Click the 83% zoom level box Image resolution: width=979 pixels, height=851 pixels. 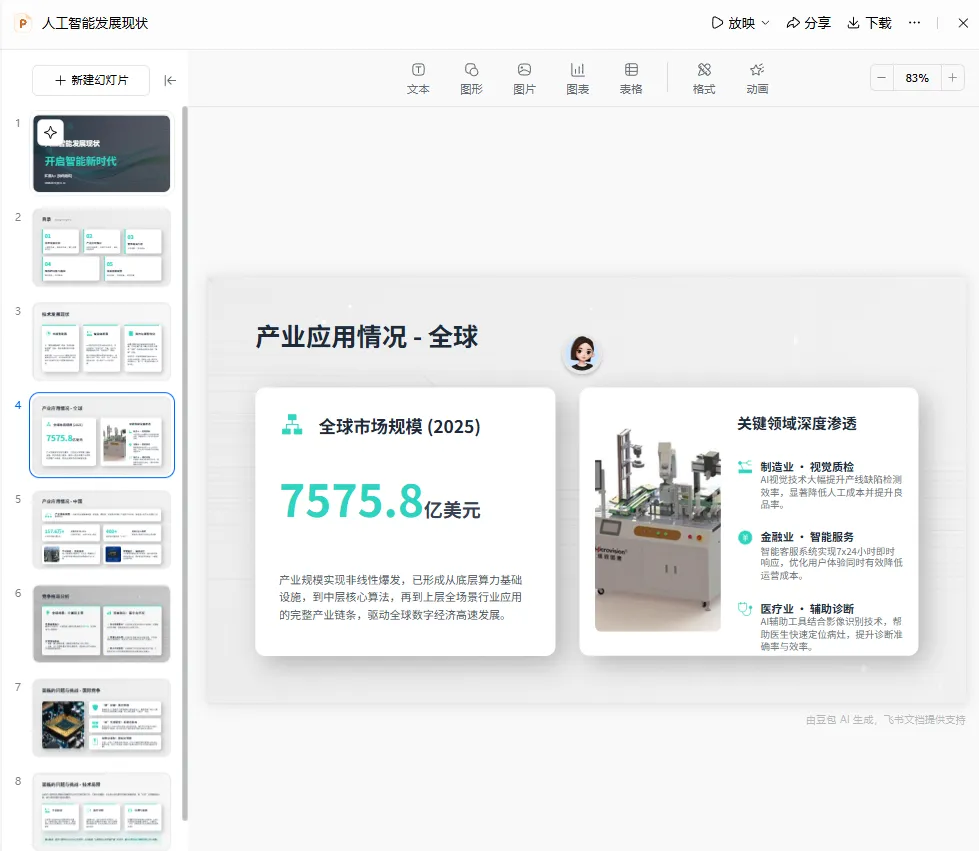[917, 78]
